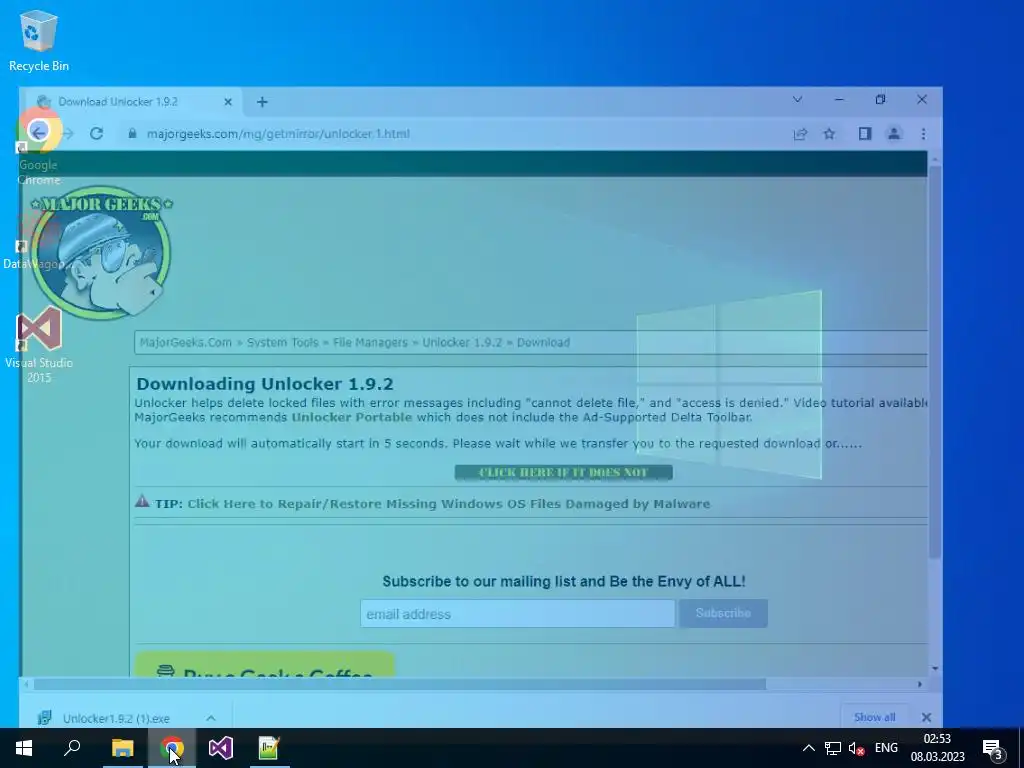Open a new tab with plus button
This screenshot has height=768, width=1024.
(x=262, y=102)
